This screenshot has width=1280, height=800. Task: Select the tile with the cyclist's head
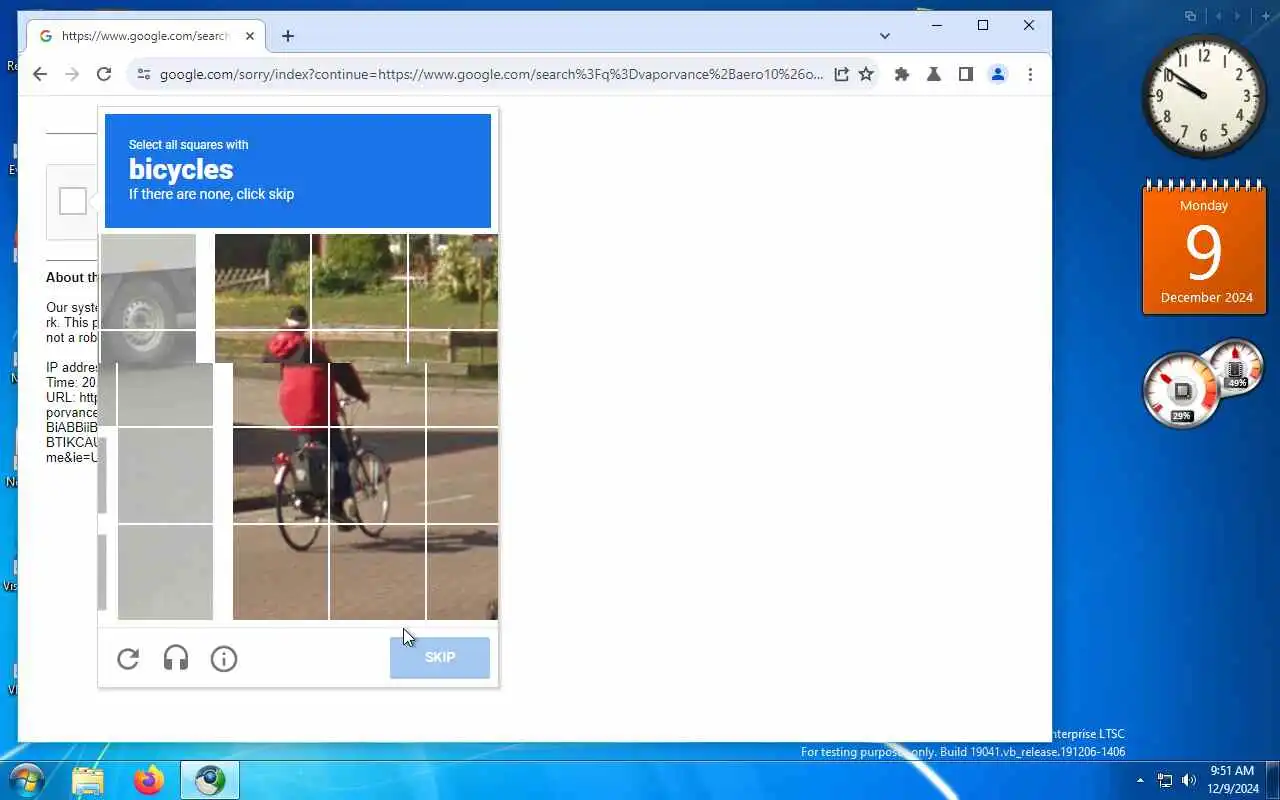[262, 281]
